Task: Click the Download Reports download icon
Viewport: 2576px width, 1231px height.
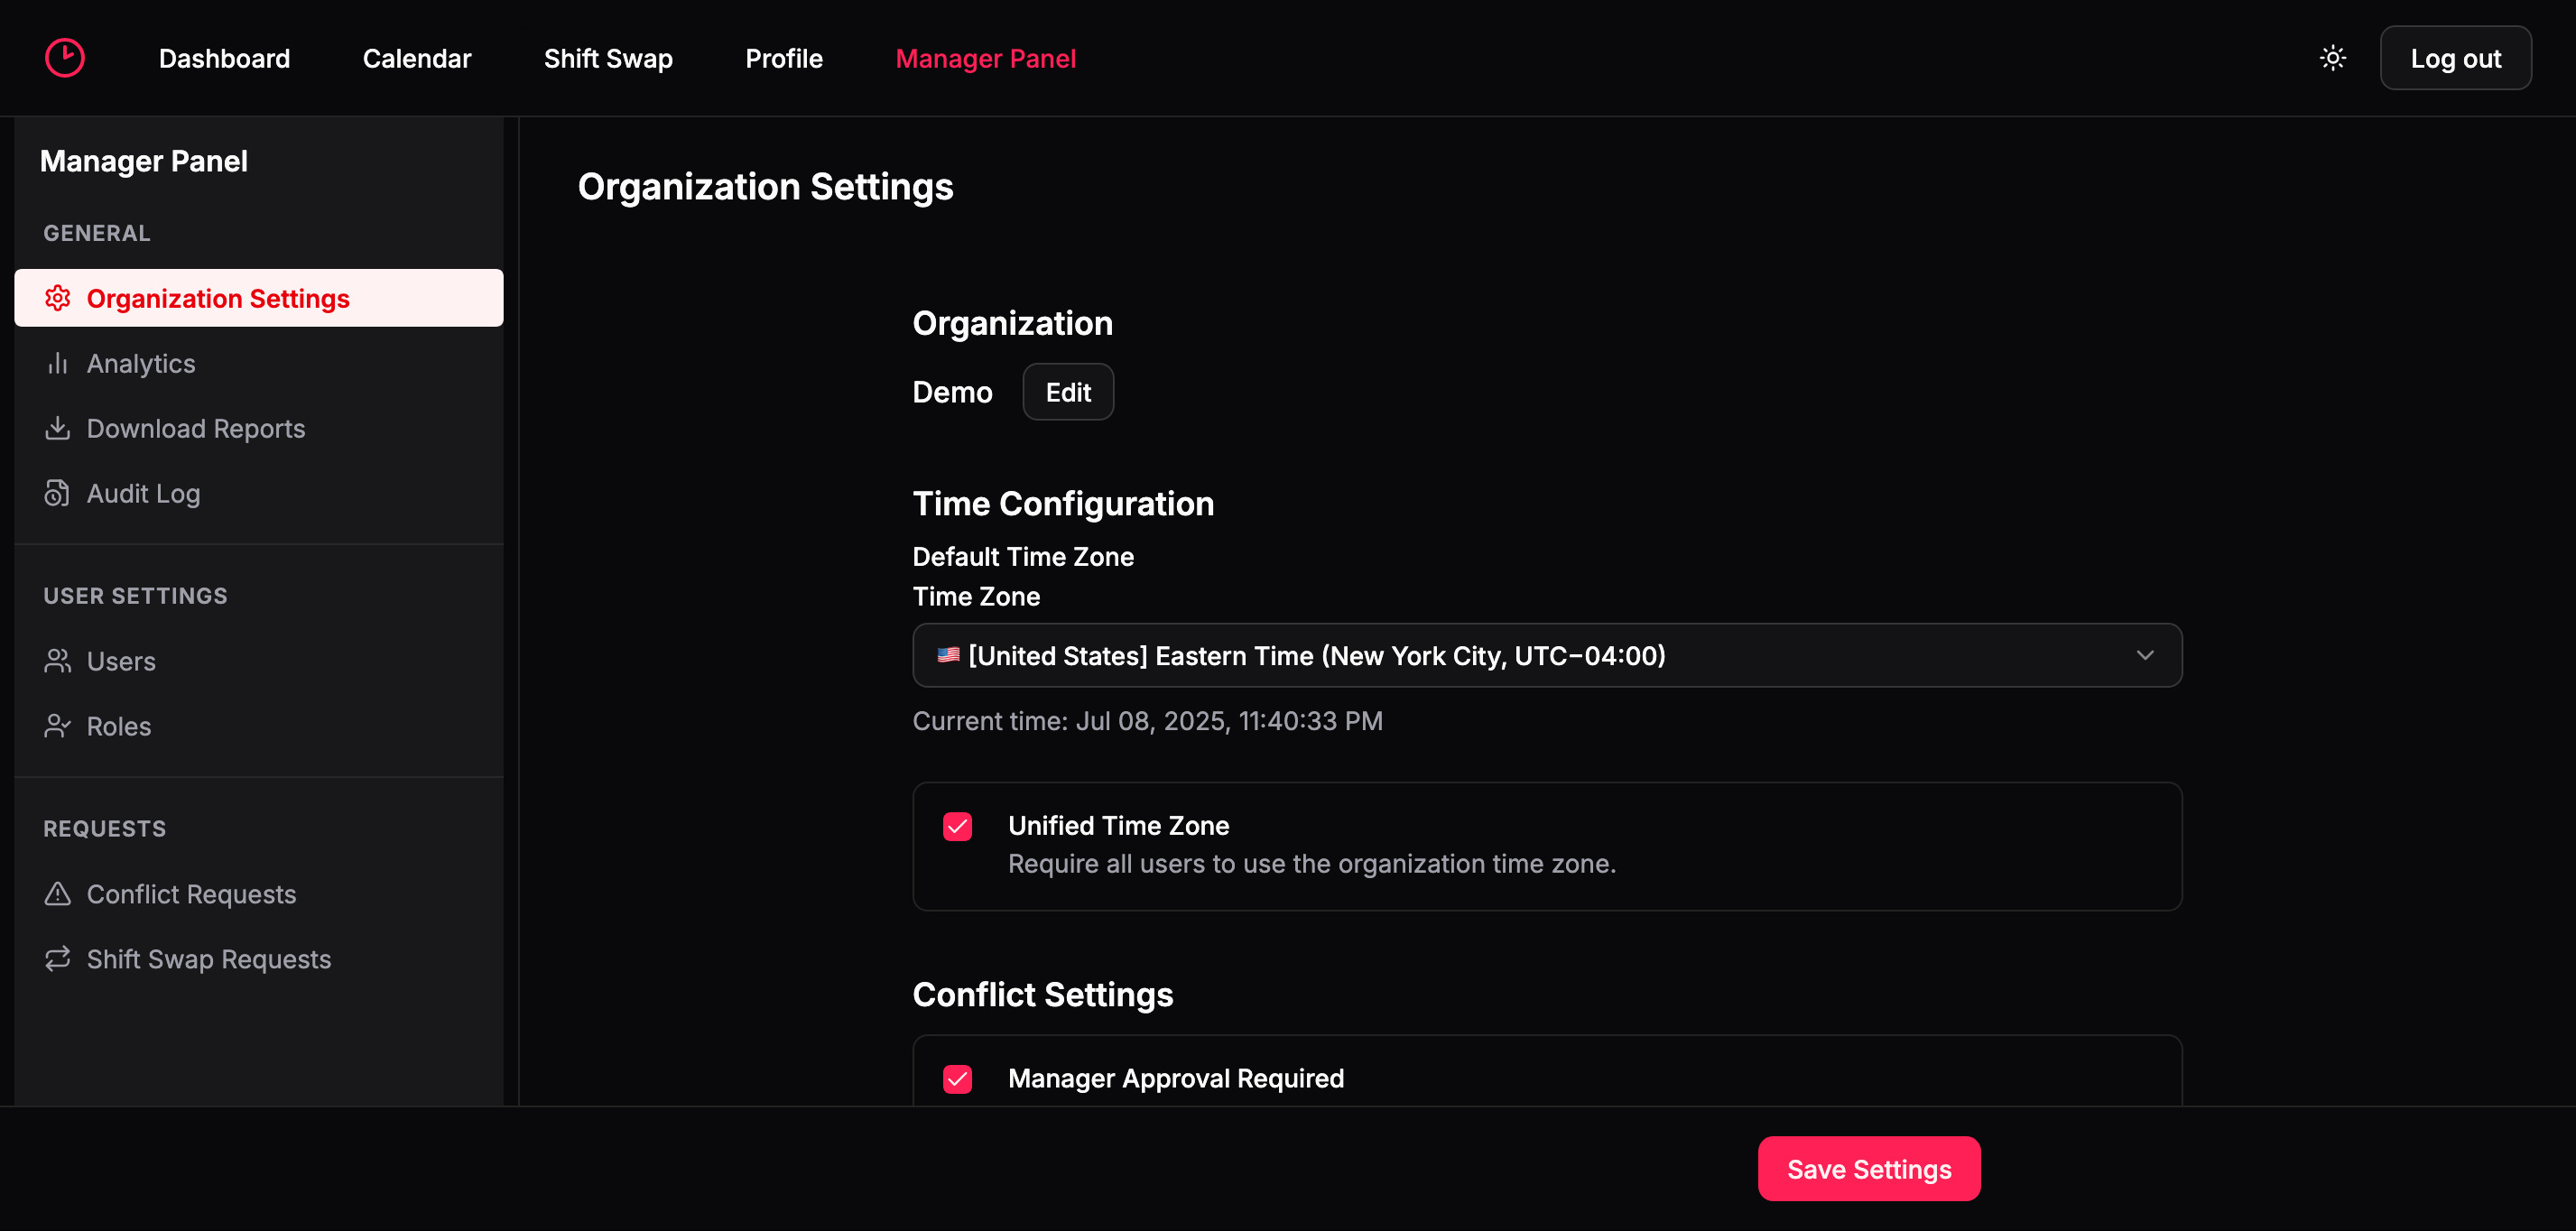Action: [58, 428]
